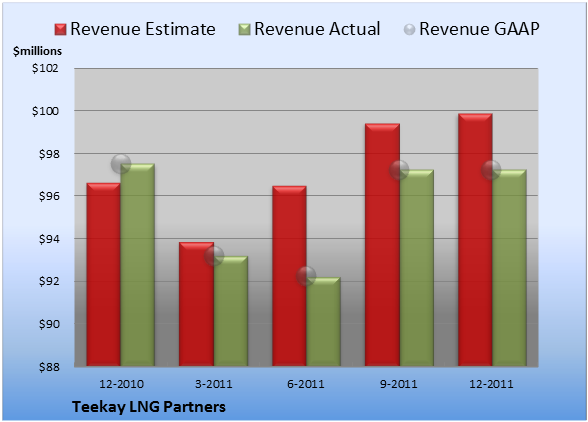Select the 12-2010 red estimate bar
The width and height of the screenshot is (588, 422).
pos(104,275)
